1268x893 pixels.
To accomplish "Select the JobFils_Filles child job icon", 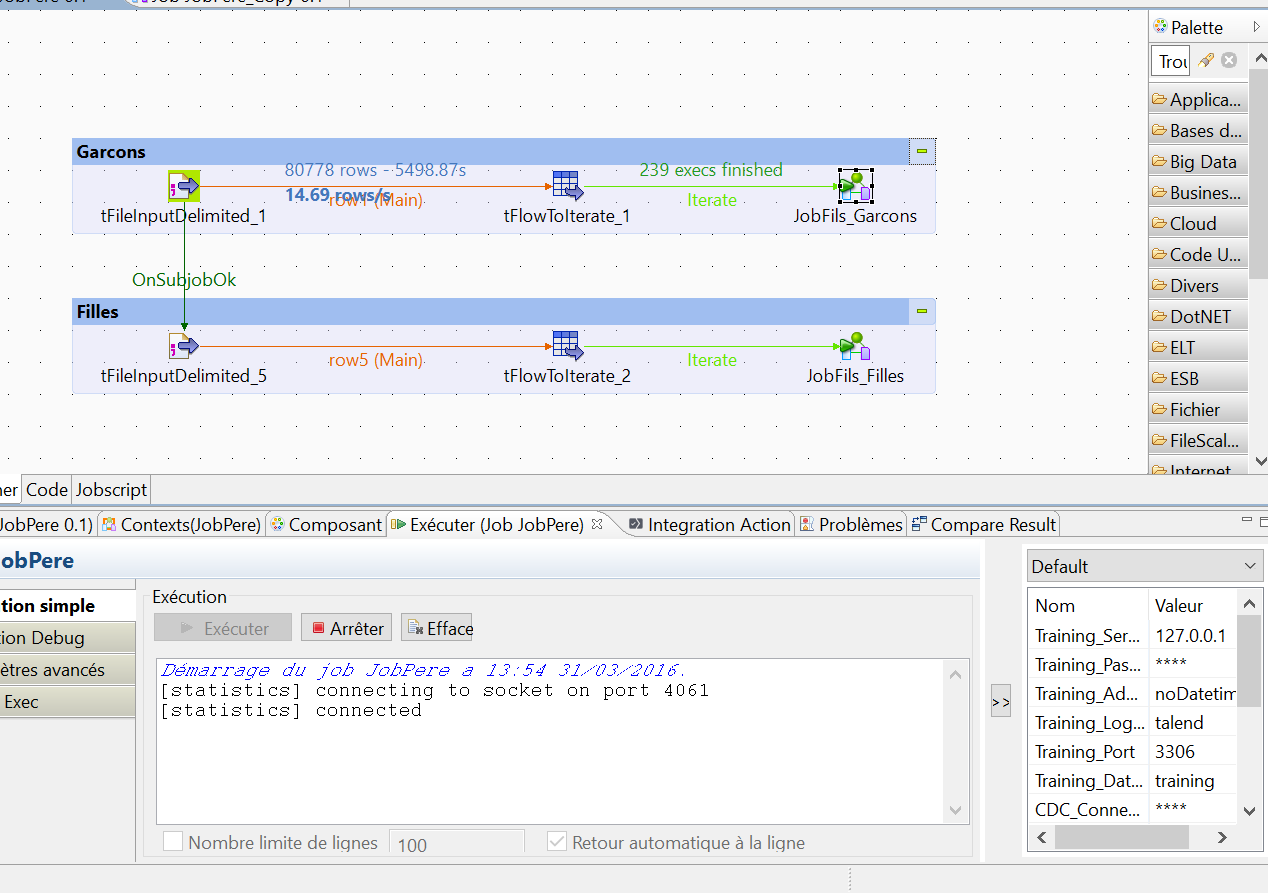I will (x=855, y=344).
